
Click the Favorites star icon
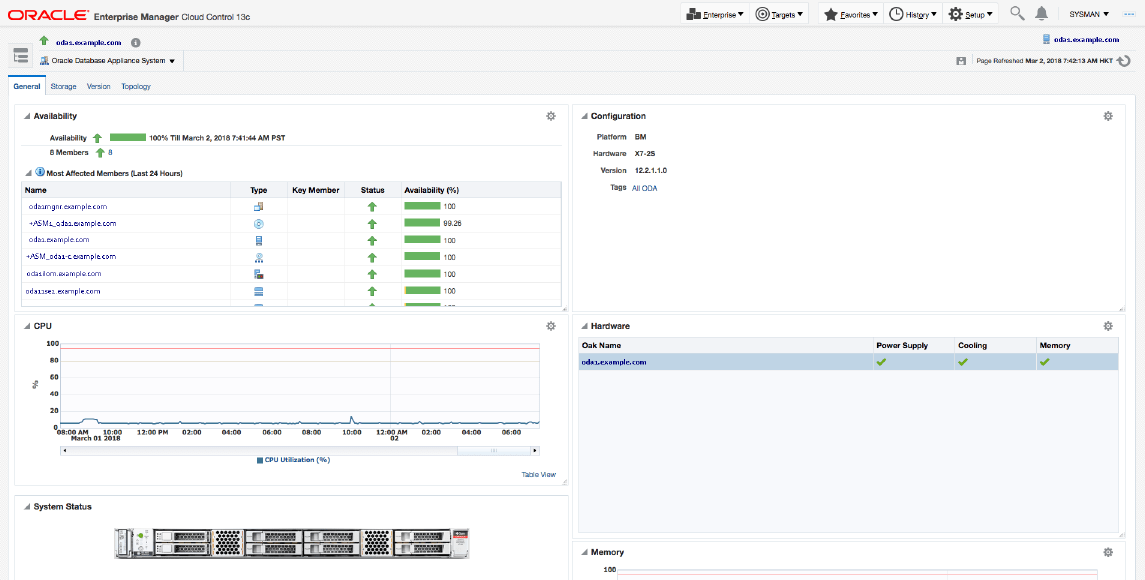(830, 14)
